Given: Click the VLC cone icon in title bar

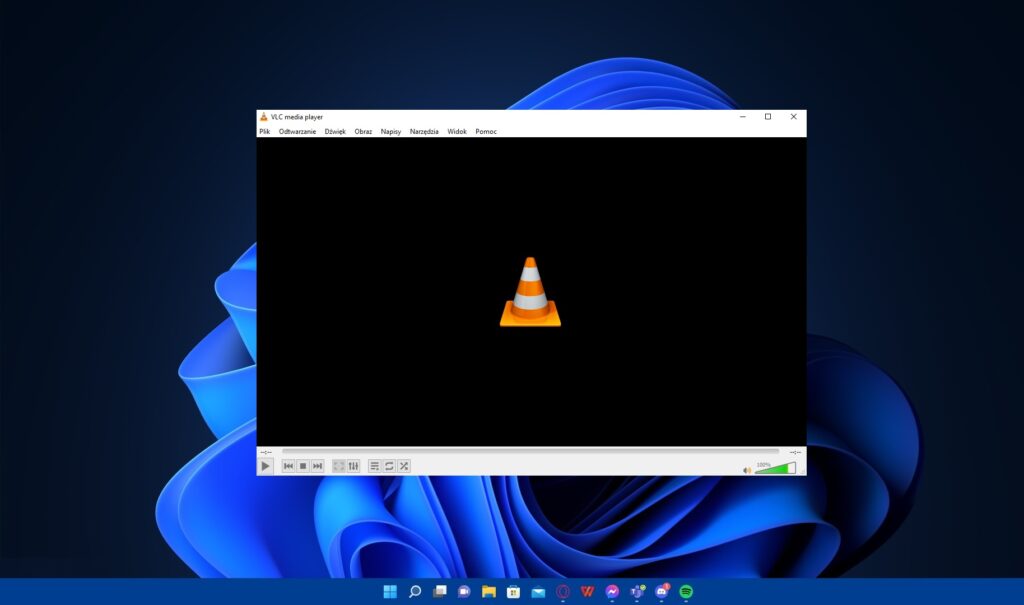Looking at the screenshot, I should [264, 117].
